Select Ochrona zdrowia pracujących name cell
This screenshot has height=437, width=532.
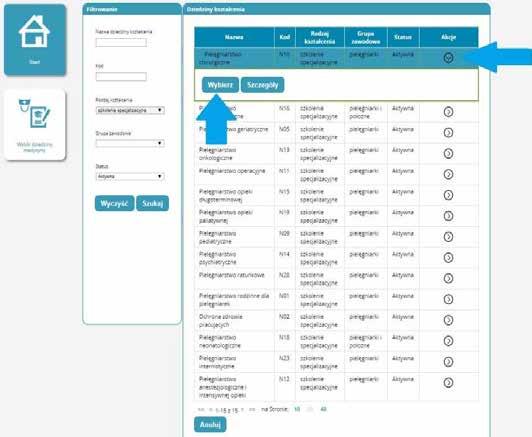coord(234,320)
